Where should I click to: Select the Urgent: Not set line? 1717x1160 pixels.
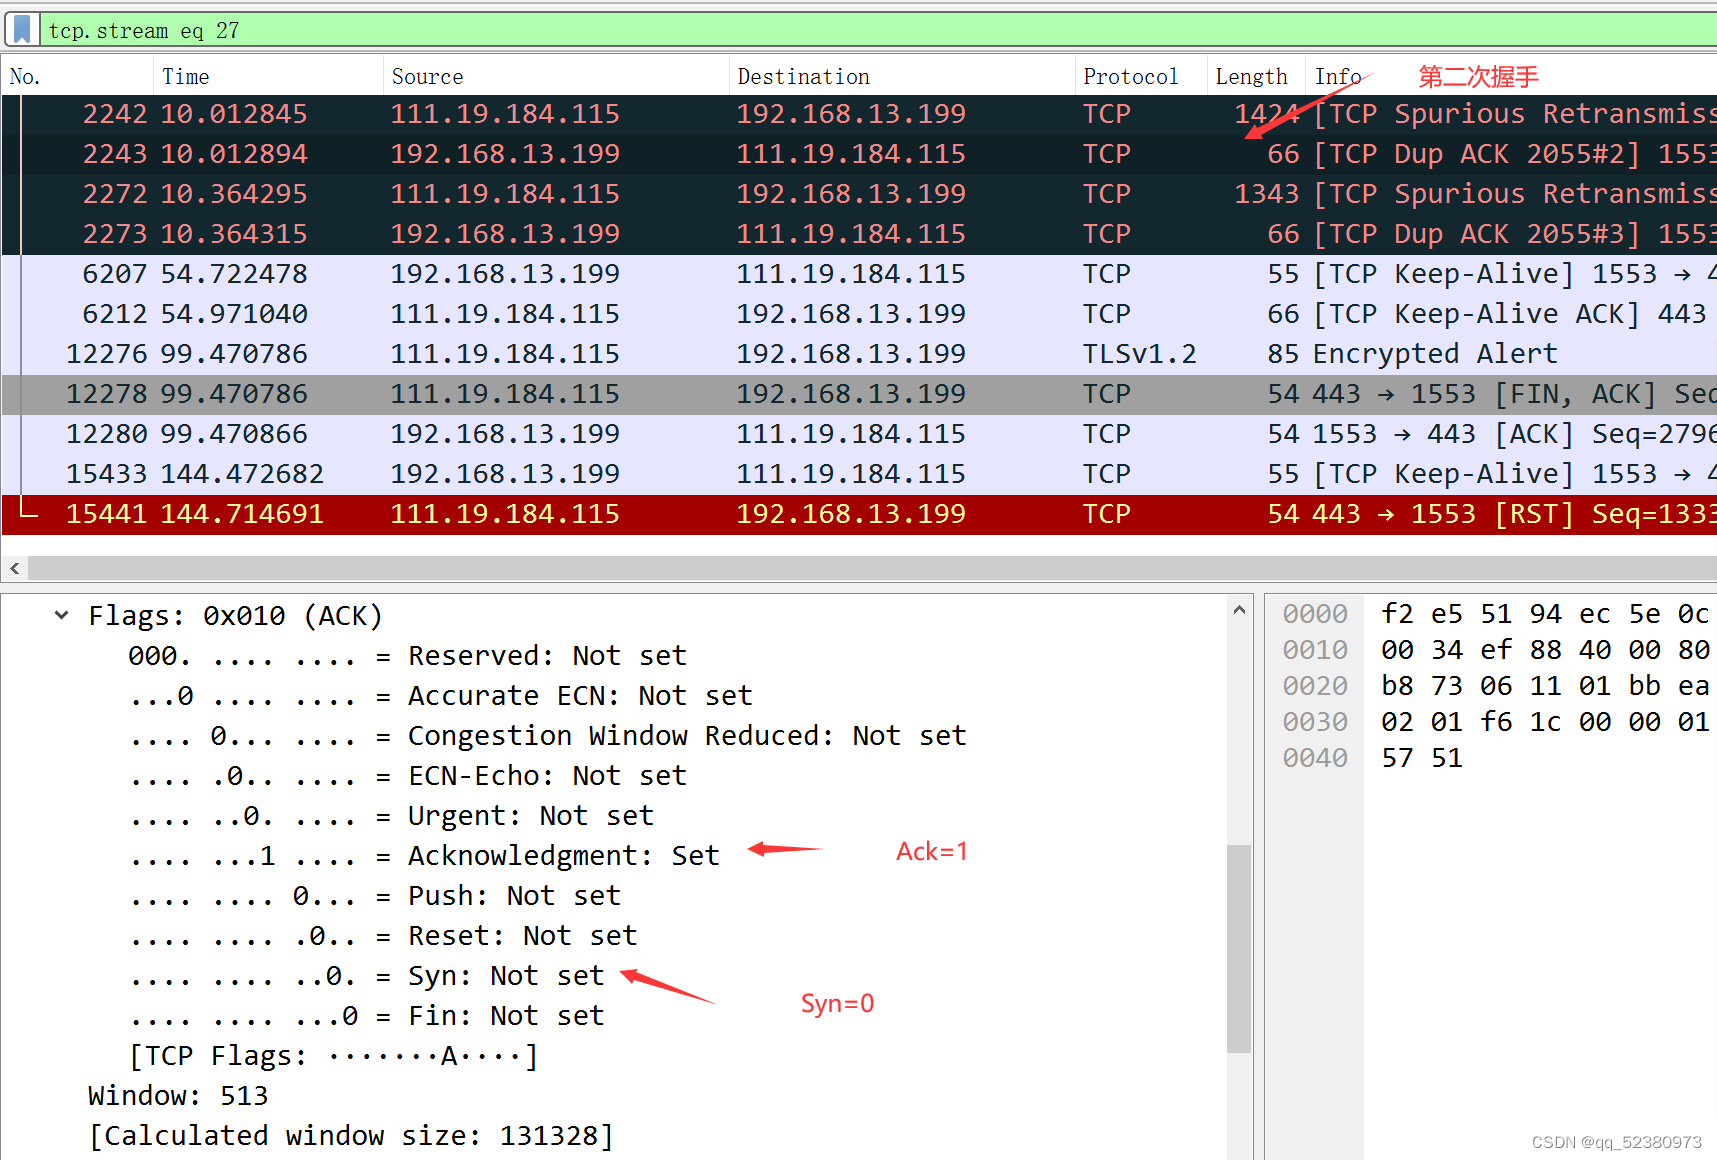[391, 816]
